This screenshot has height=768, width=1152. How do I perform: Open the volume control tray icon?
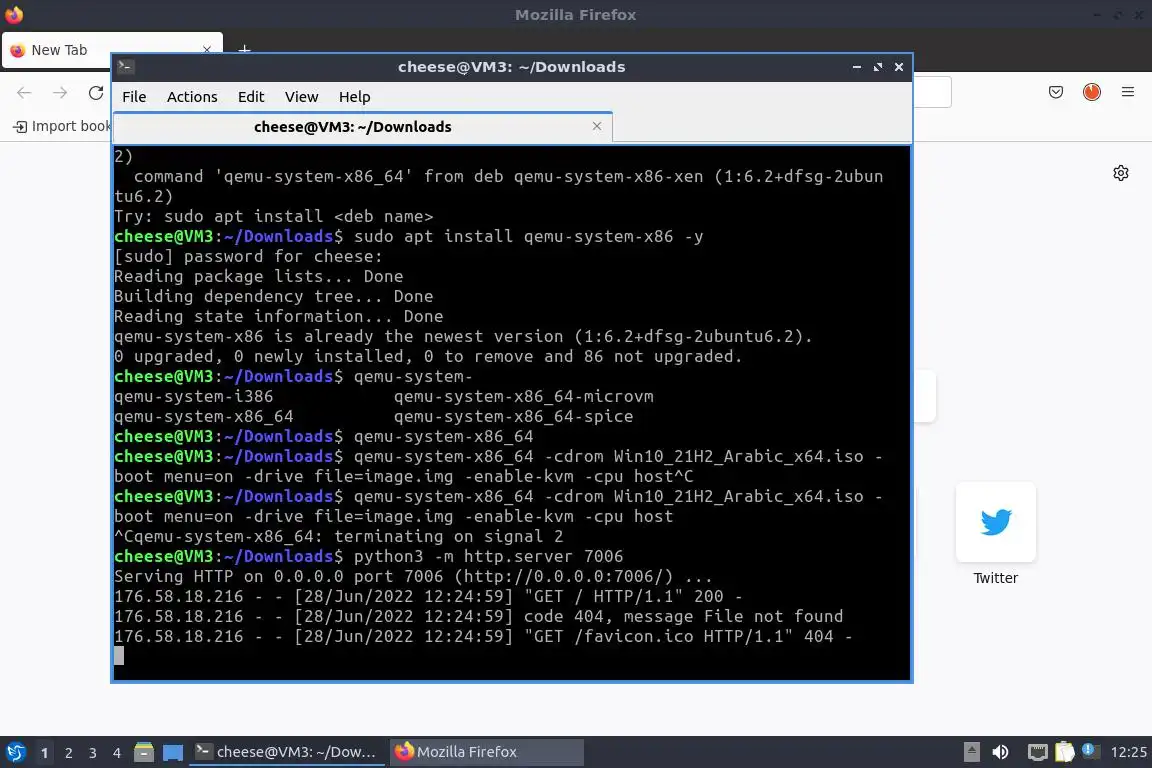pos(1000,752)
